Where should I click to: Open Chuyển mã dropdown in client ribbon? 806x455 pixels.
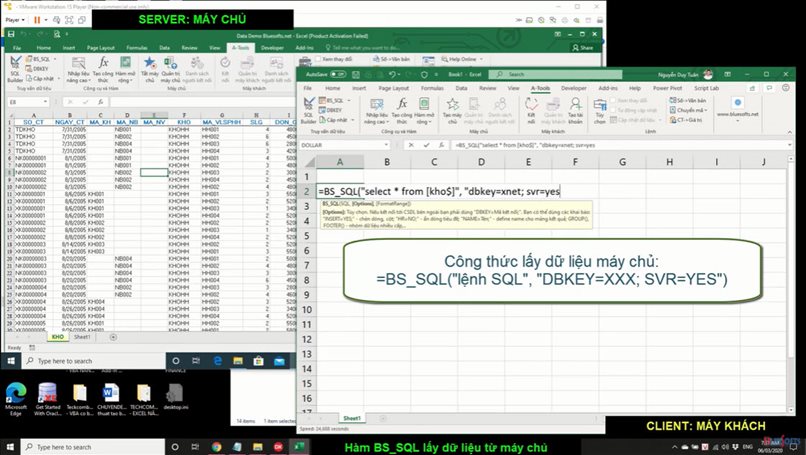pos(689,110)
